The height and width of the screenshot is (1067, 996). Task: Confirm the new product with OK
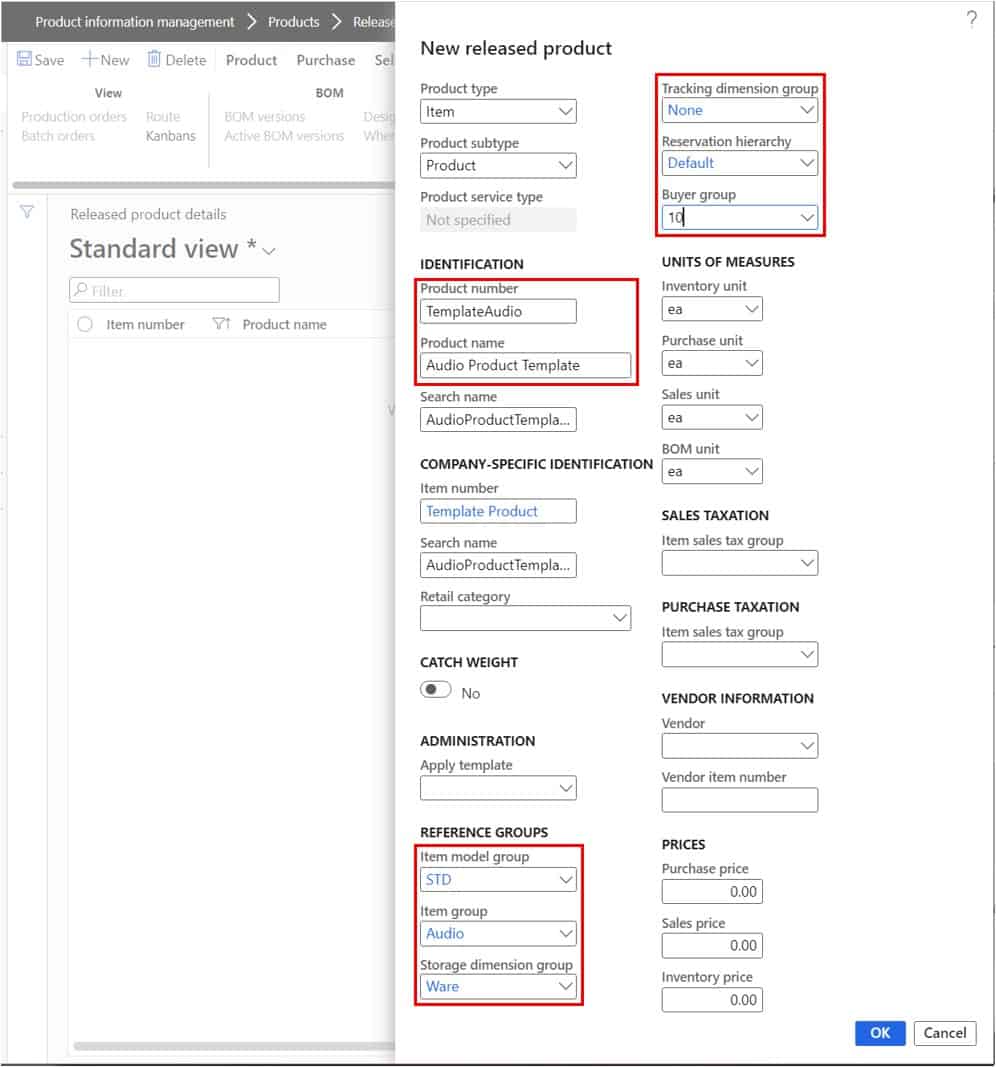pyautogui.click(x=879, y=1033)
